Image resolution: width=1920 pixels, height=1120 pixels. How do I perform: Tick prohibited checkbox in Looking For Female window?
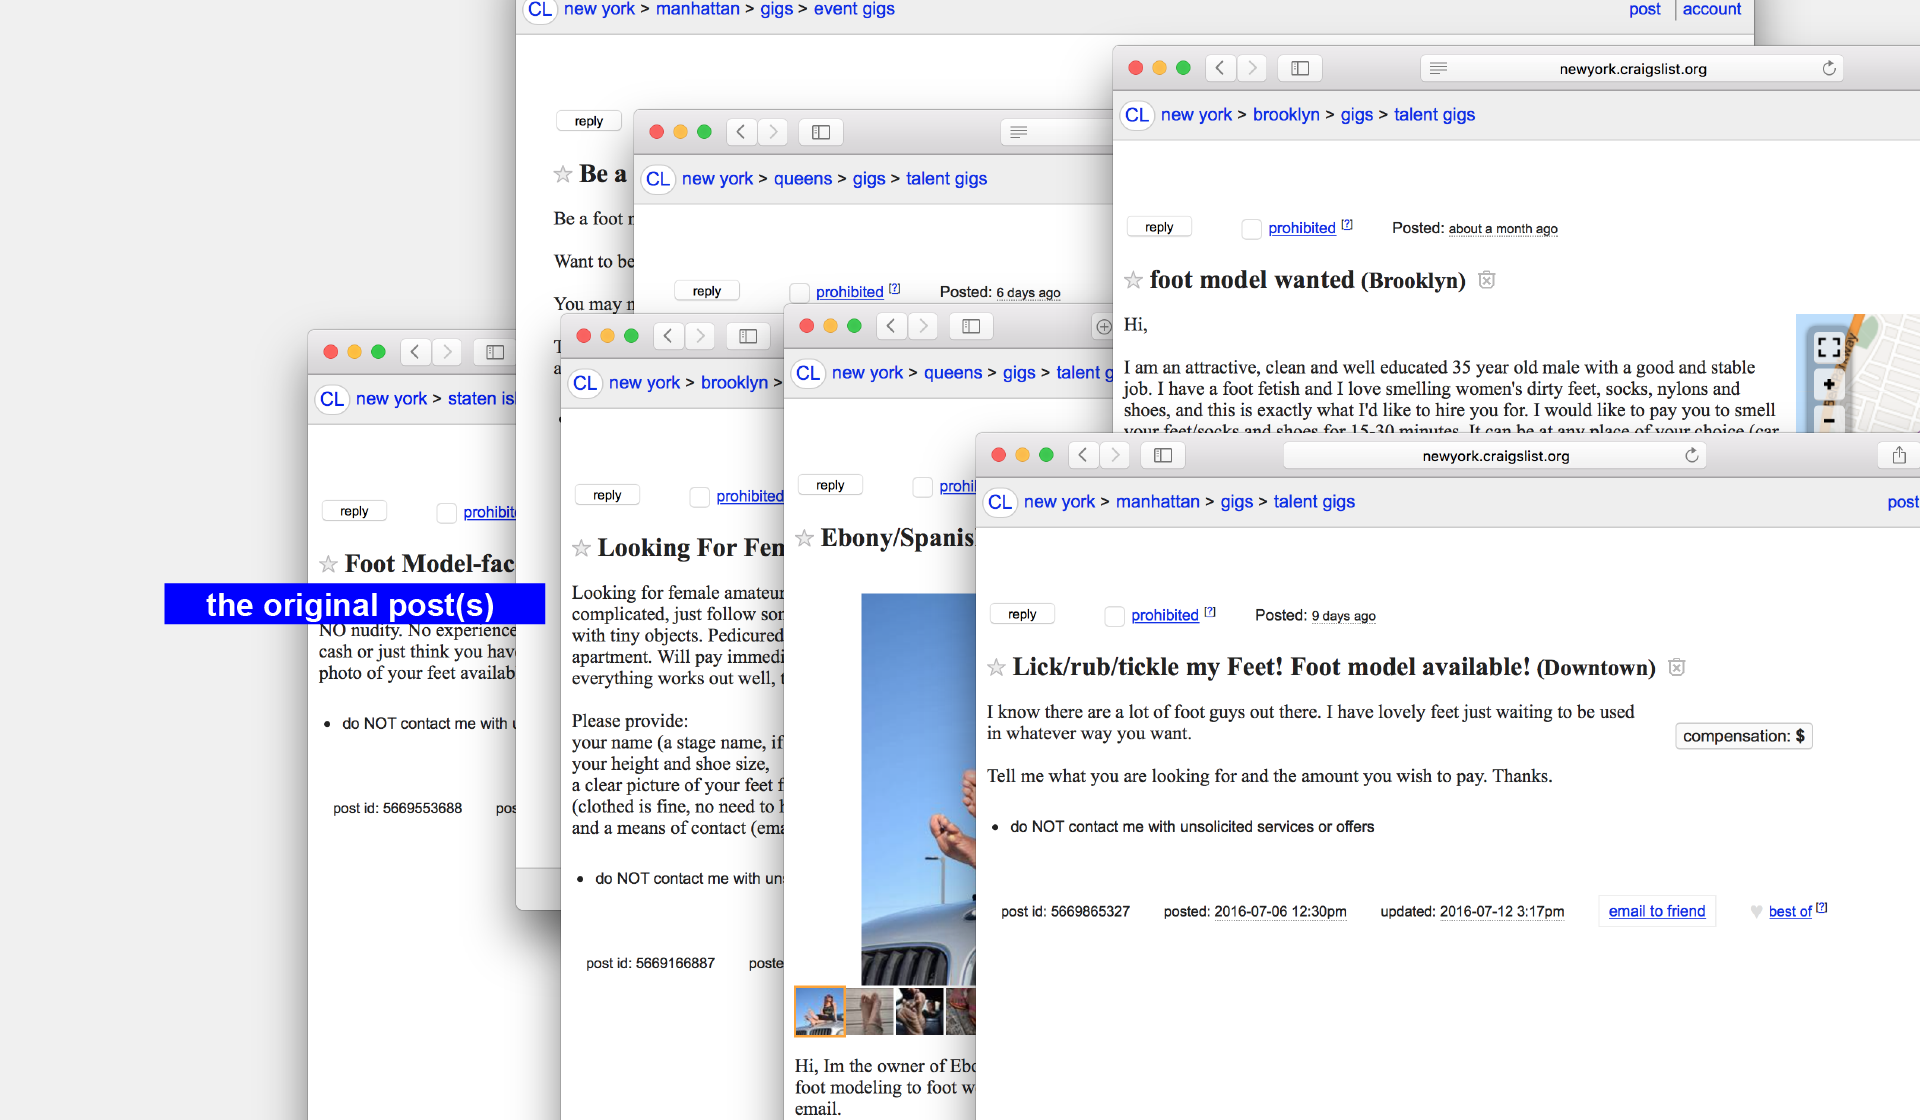click(x=699, y=496)
